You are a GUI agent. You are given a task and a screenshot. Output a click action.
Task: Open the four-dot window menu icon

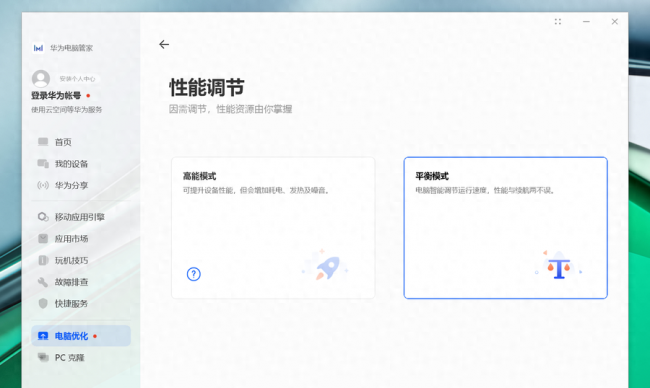coord(558,22)
